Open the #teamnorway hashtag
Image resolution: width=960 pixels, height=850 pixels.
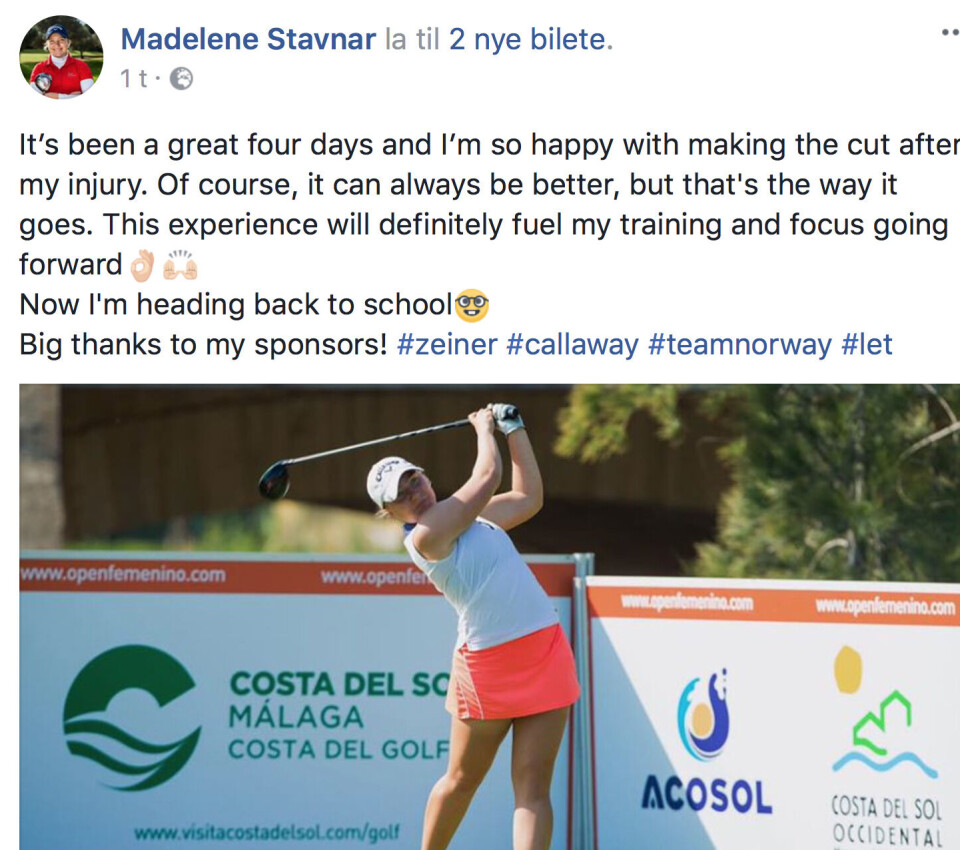740,344
